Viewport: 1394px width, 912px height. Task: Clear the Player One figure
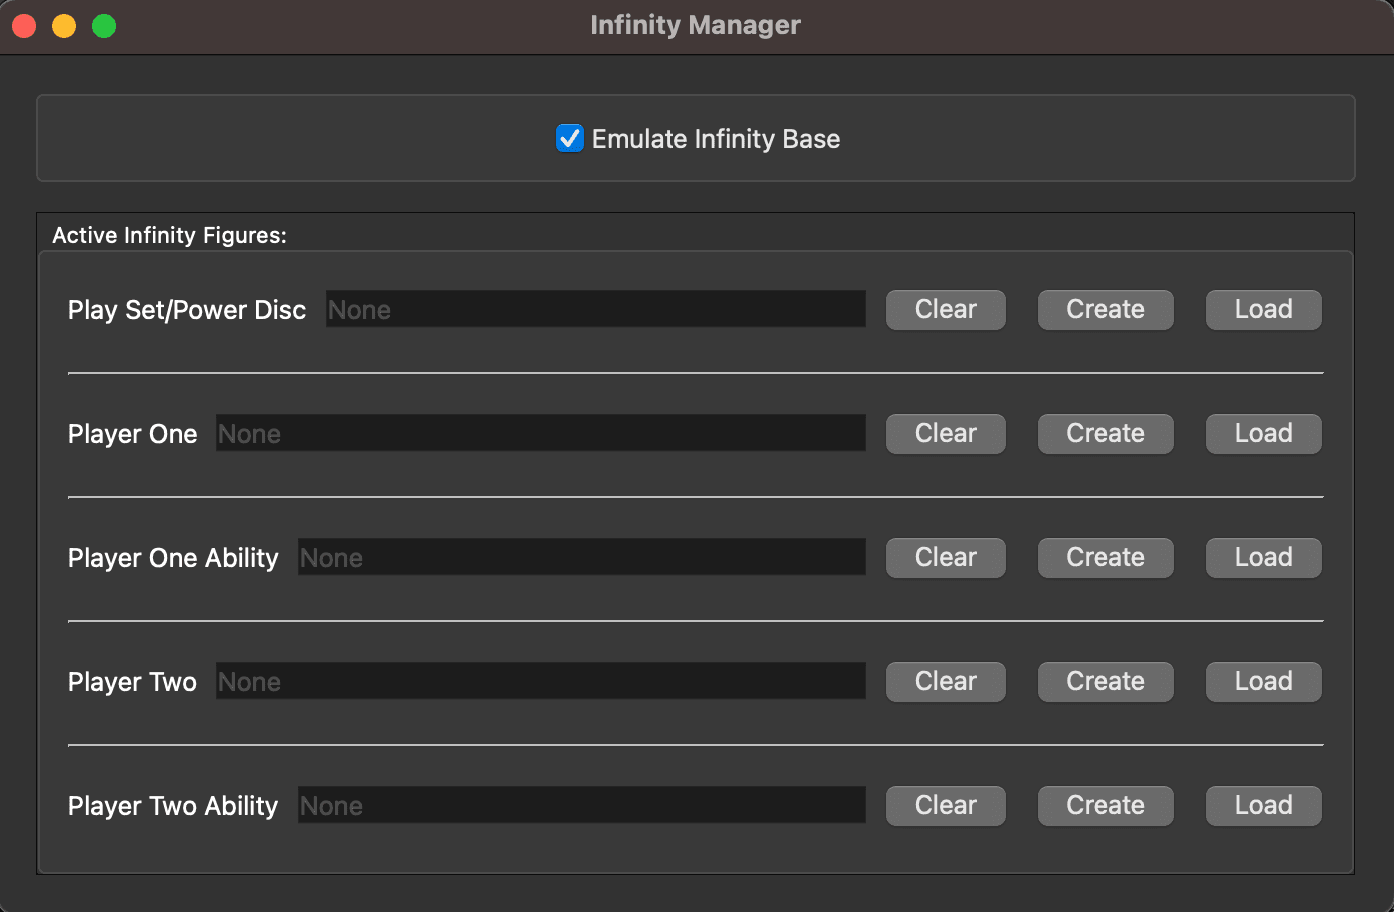pyautogui.click(x=946, y=434)
